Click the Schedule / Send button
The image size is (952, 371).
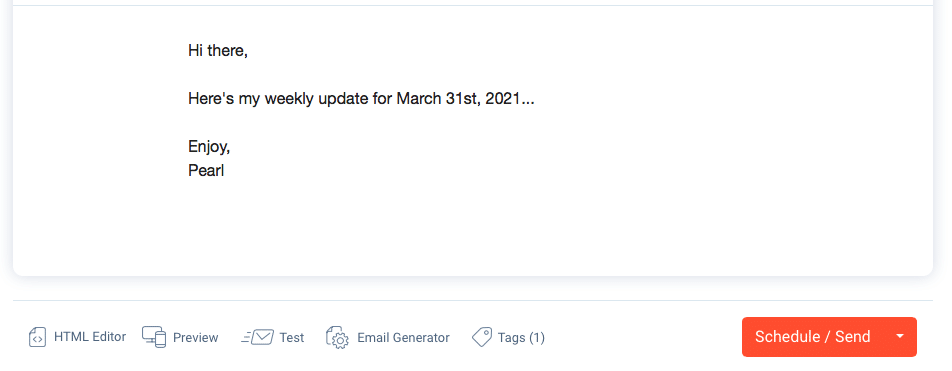pos(812,337)
